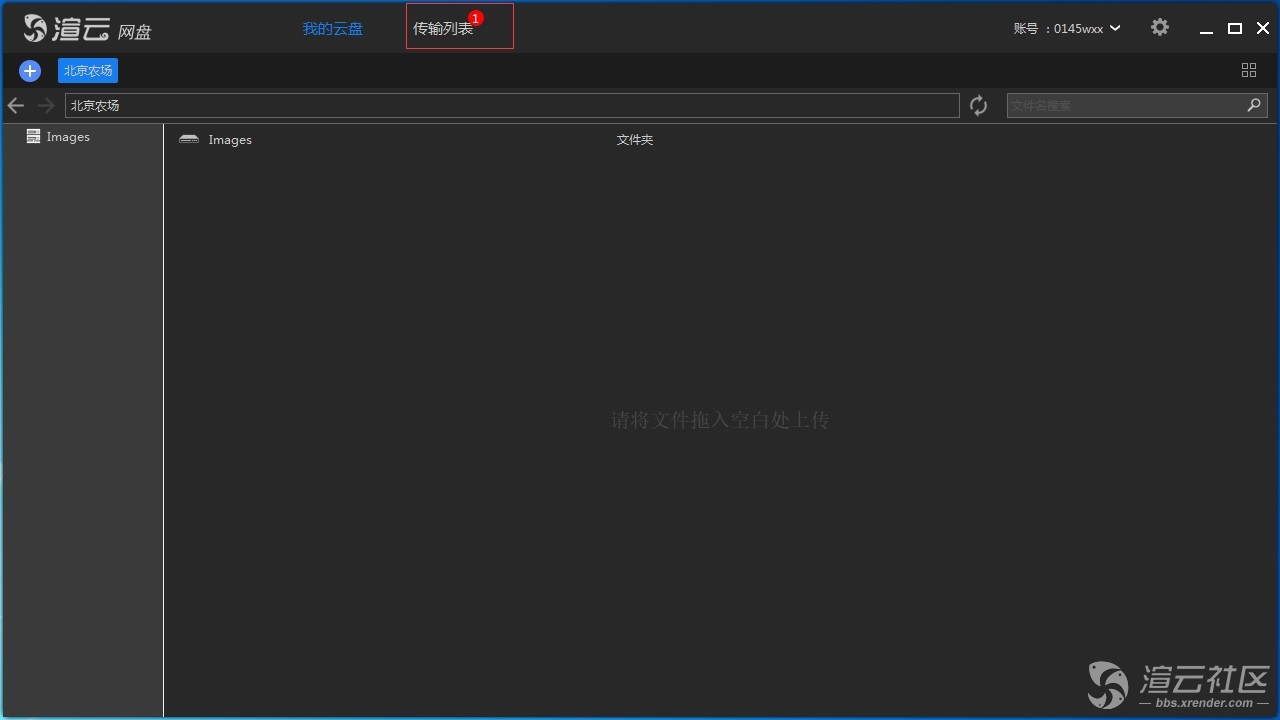Switch to the 传输列表 tab
Image resolution: width=1280 pixels, height=720 pixels.
click(443, 29)
